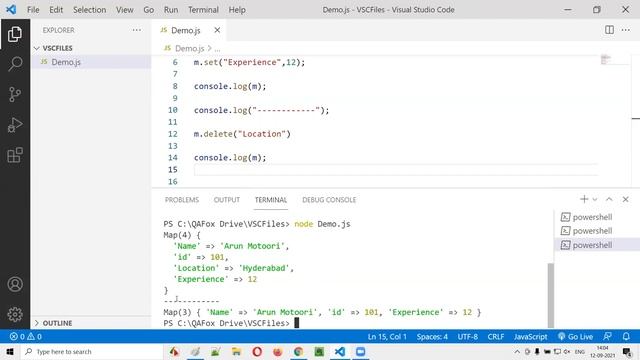640x360 pixels.
Task: Open File Explorer from the taskbar
Action: point(236,351)
